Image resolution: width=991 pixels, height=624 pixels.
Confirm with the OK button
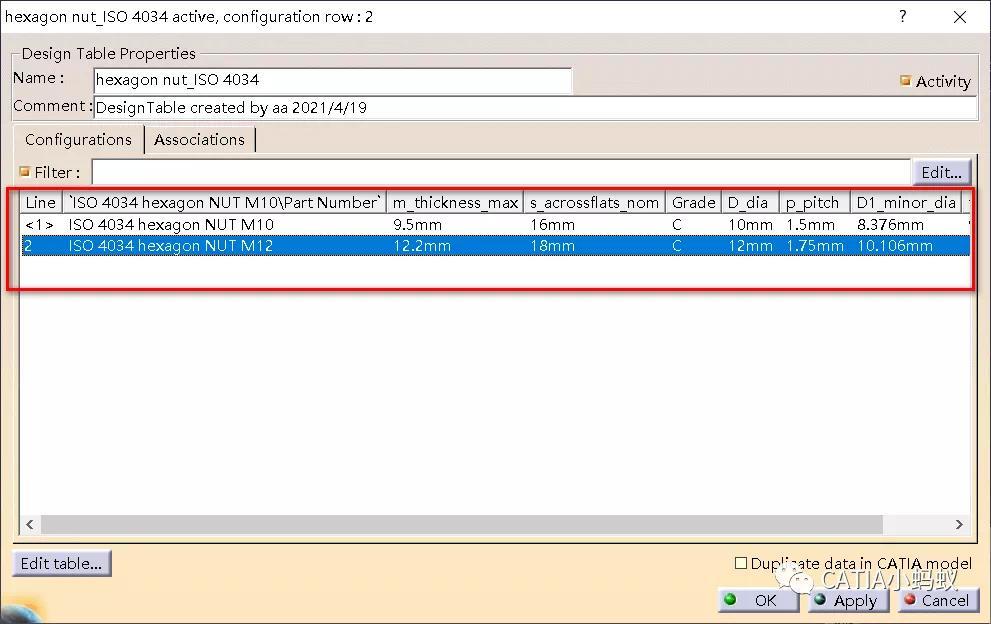coord(758,600)
